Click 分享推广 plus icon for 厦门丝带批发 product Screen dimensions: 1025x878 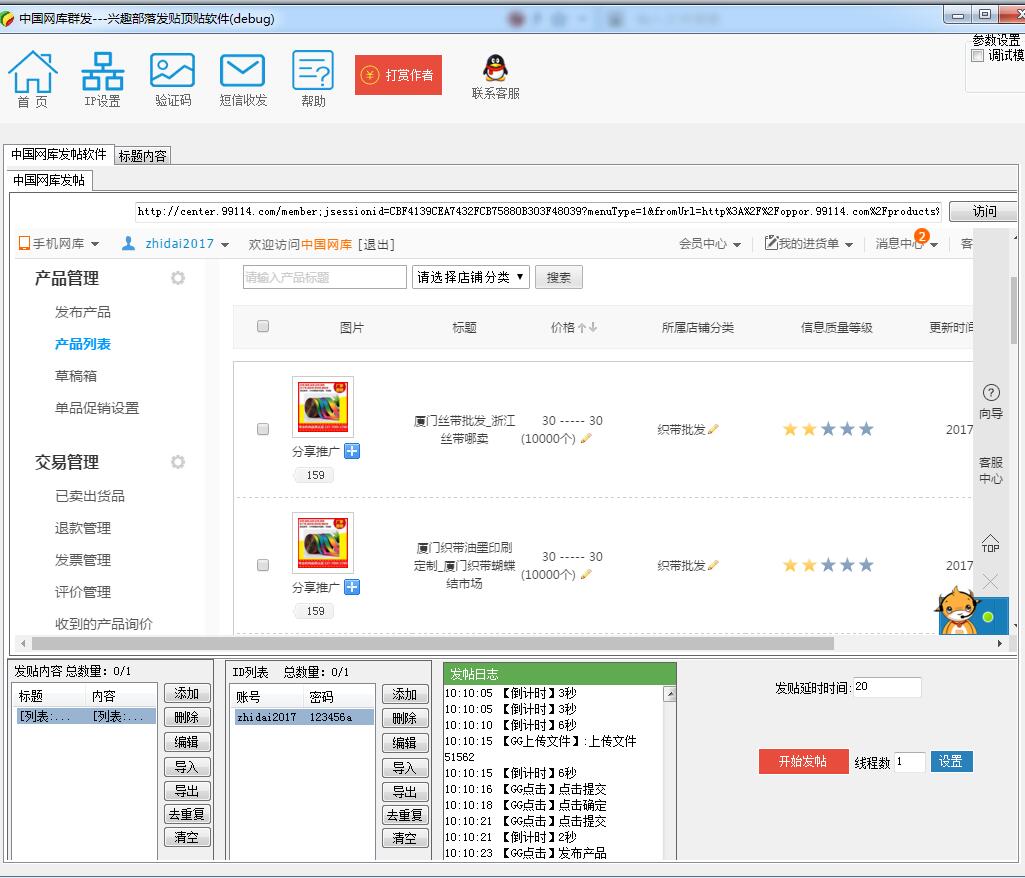point(352,451)
